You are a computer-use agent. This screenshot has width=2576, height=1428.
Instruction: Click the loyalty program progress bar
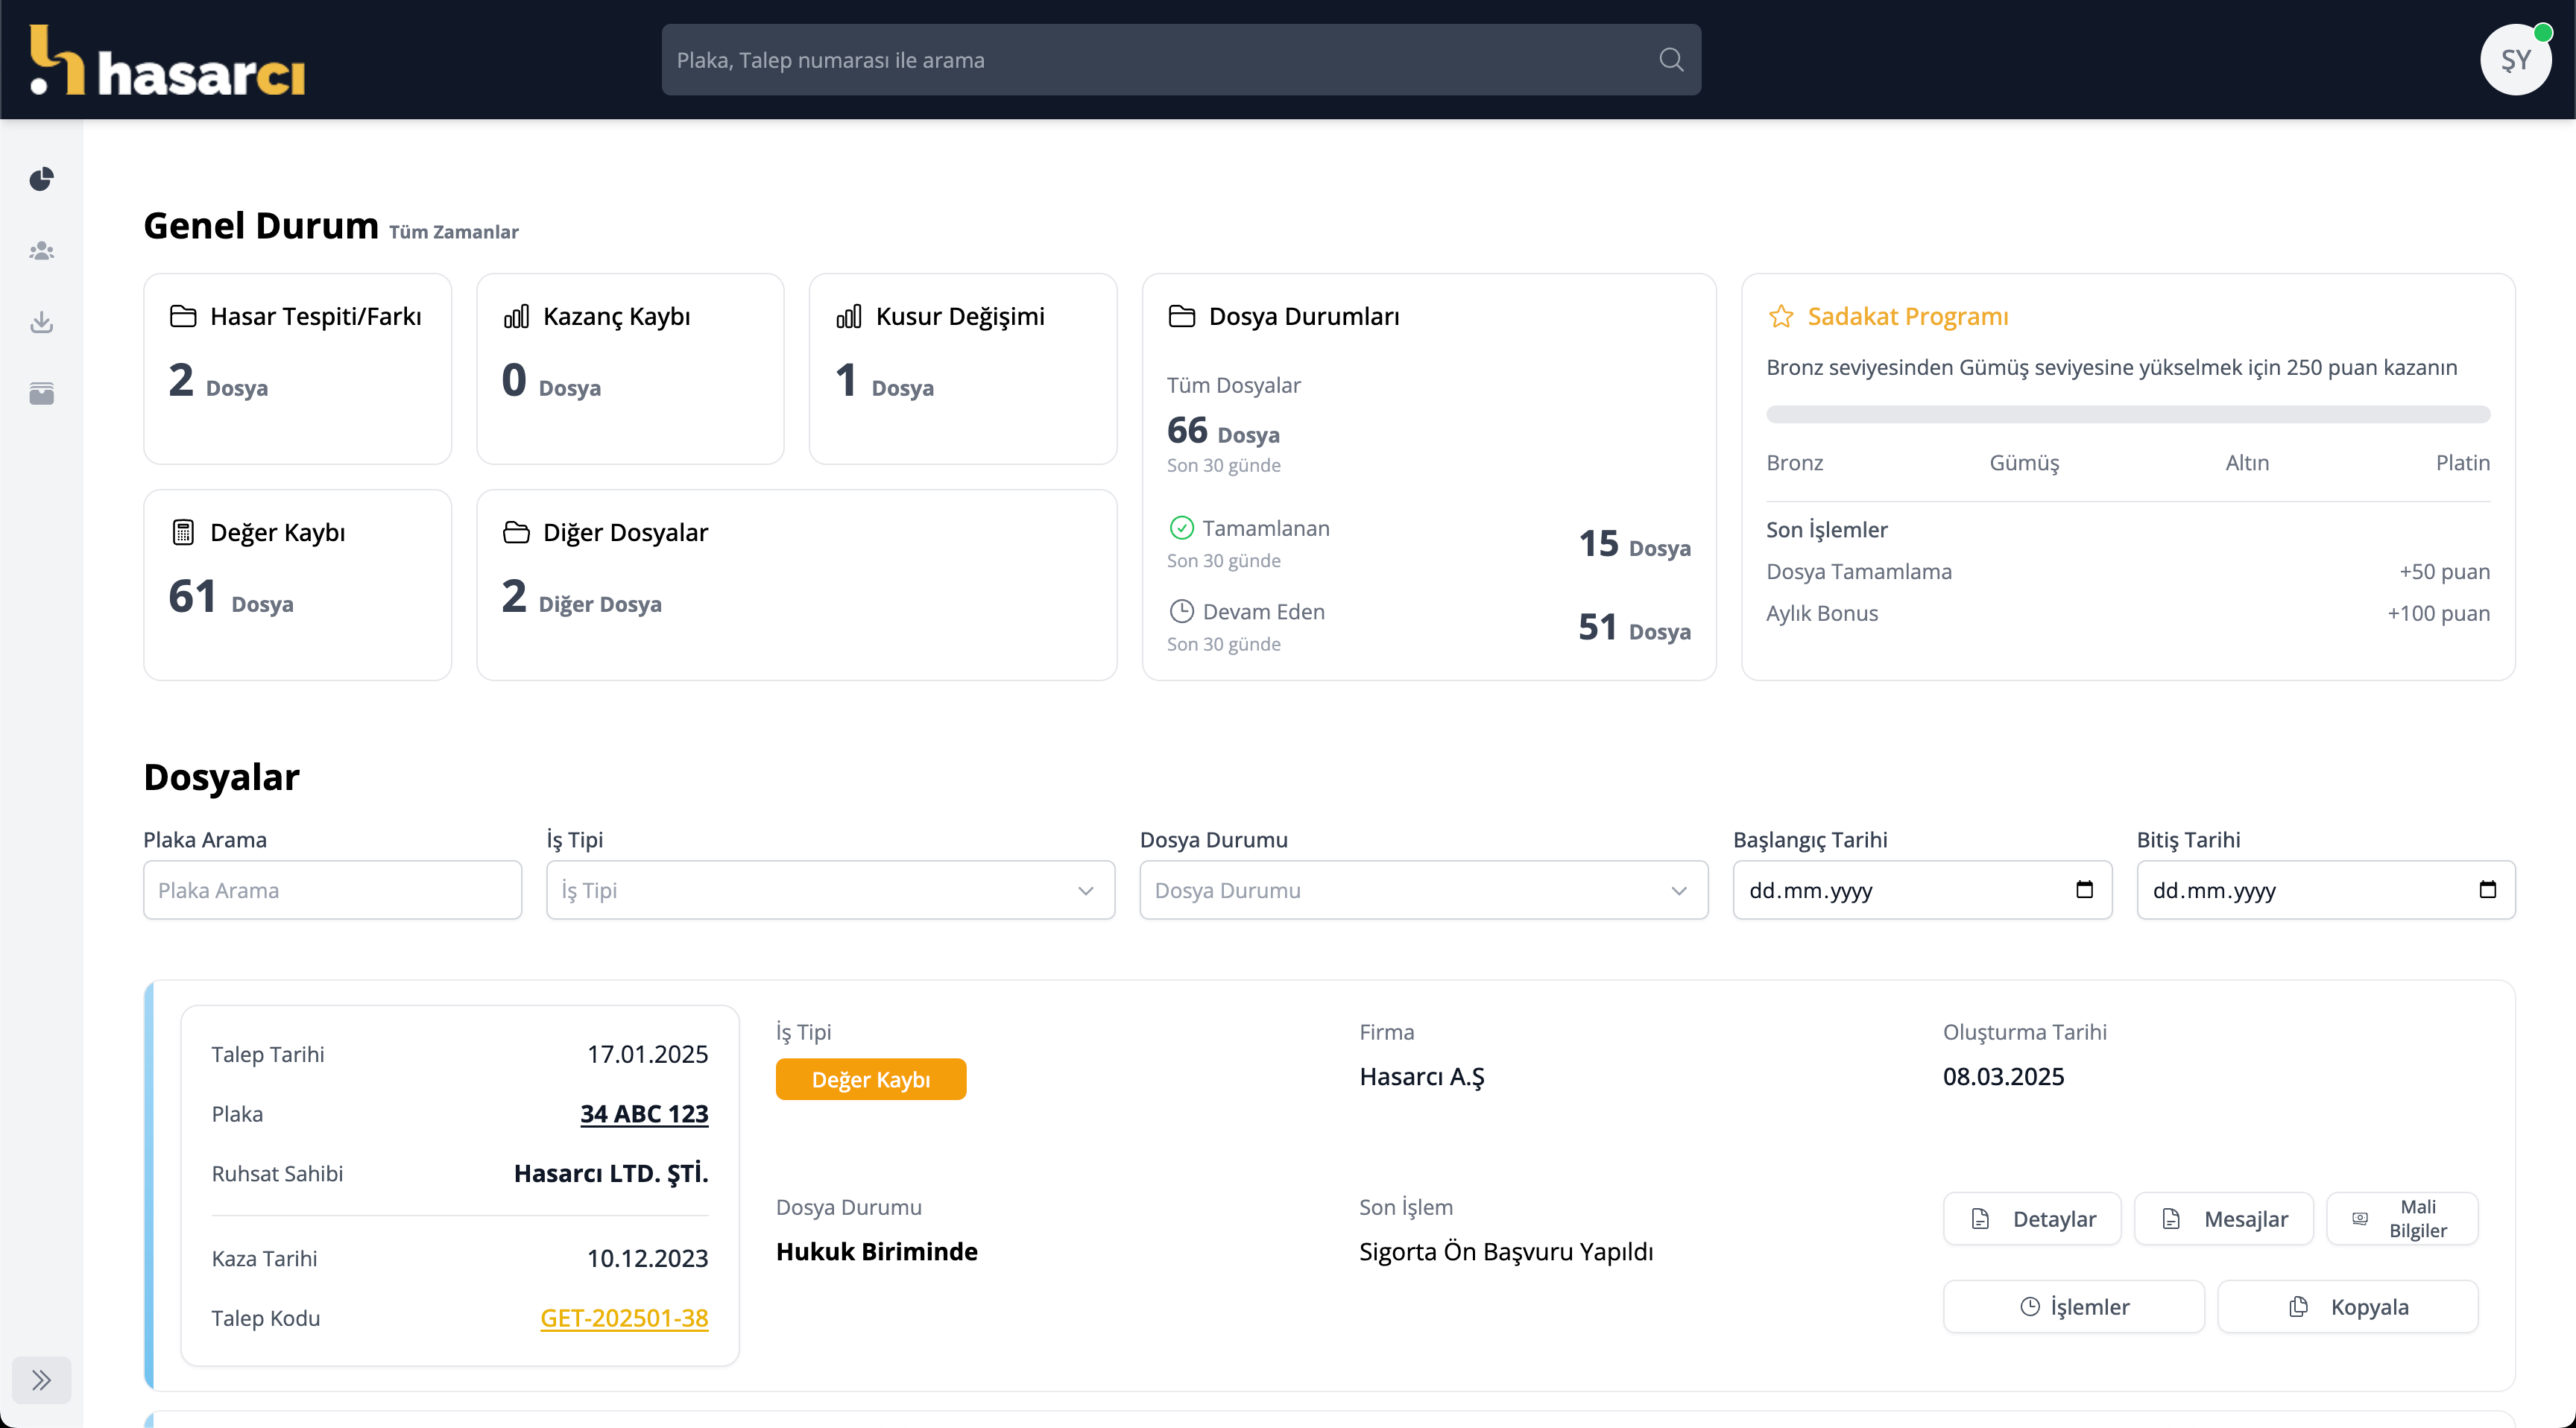pos(2127,414)
